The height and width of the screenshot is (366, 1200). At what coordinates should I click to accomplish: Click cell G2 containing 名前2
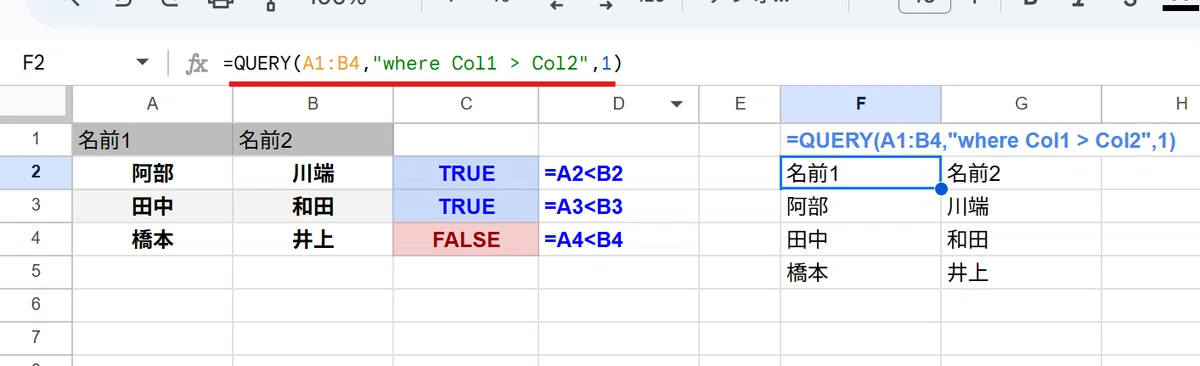pyautogui.click(x=1021, y=173)
